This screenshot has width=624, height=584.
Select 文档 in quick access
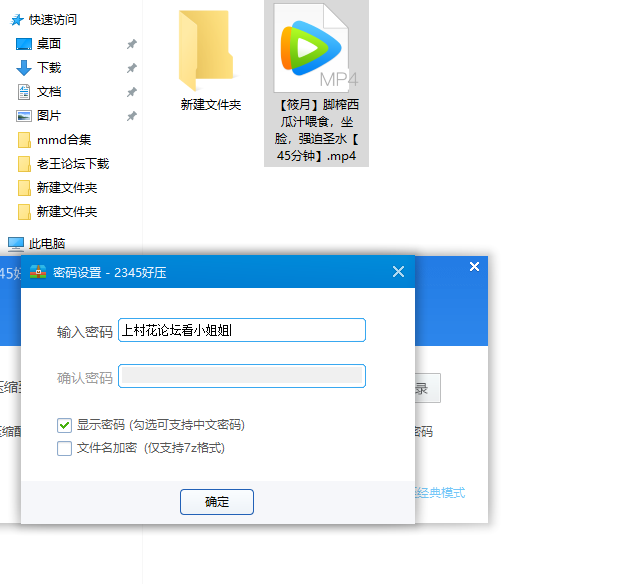(48, 92)
